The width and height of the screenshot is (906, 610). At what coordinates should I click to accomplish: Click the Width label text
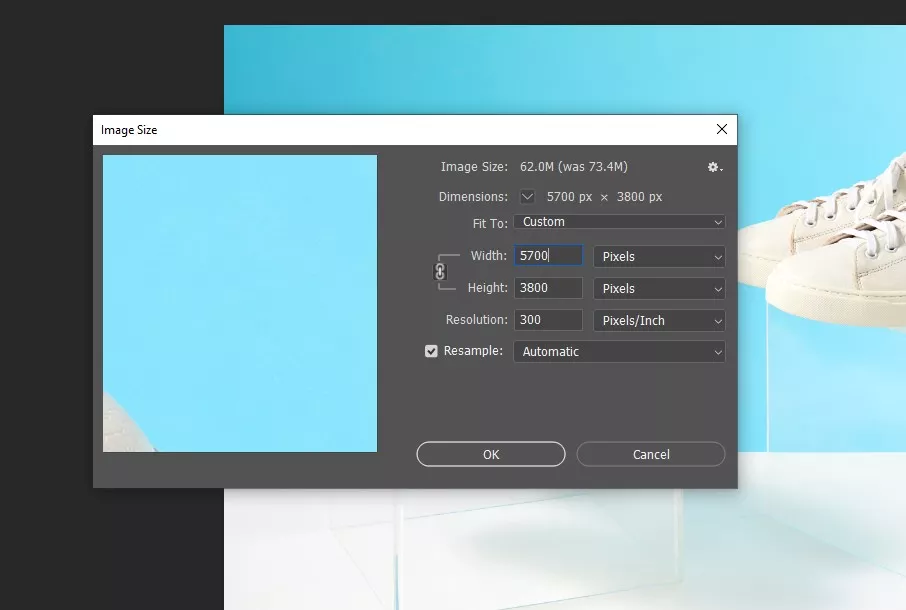click(x=488, y=256)
